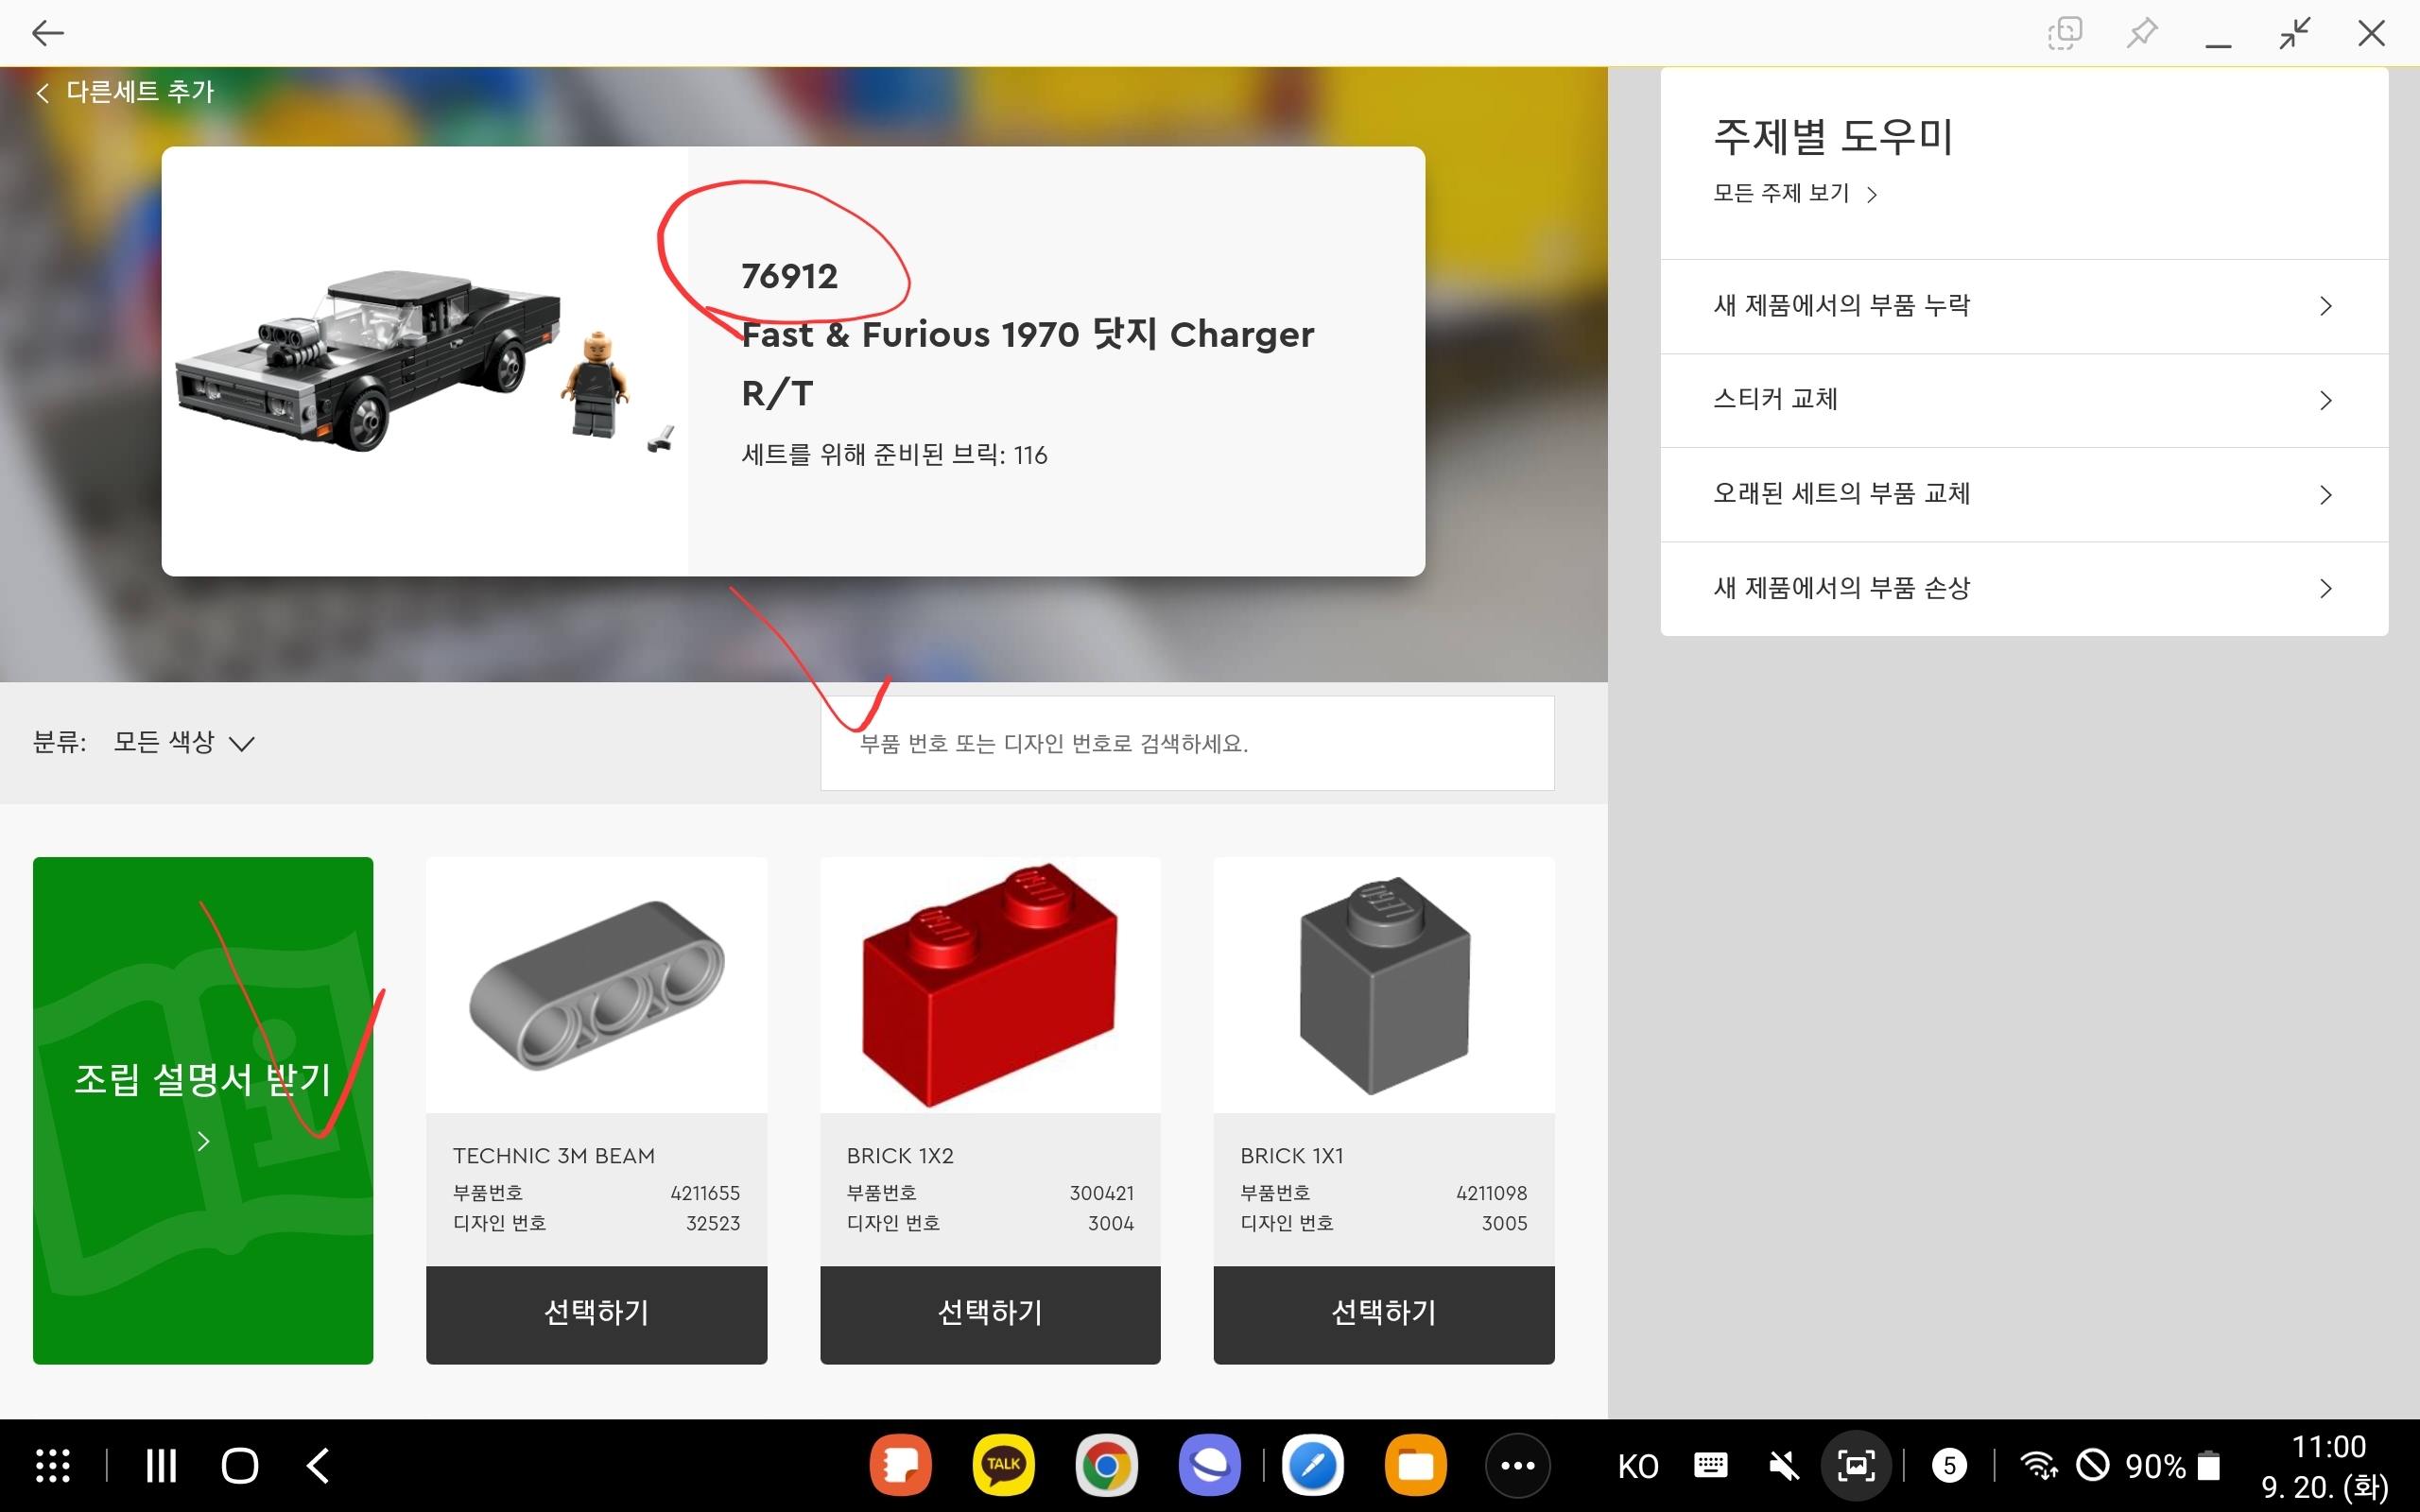
Task: Open 모든 주제 보기 link
Action: (1795, 193)
